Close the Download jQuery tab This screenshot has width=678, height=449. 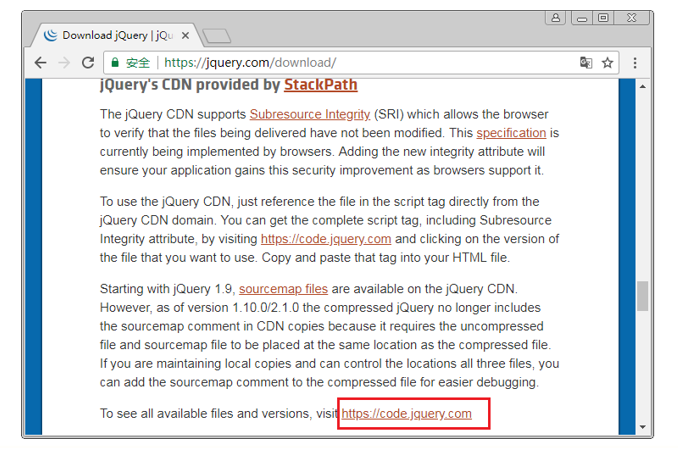pos(185,35)
